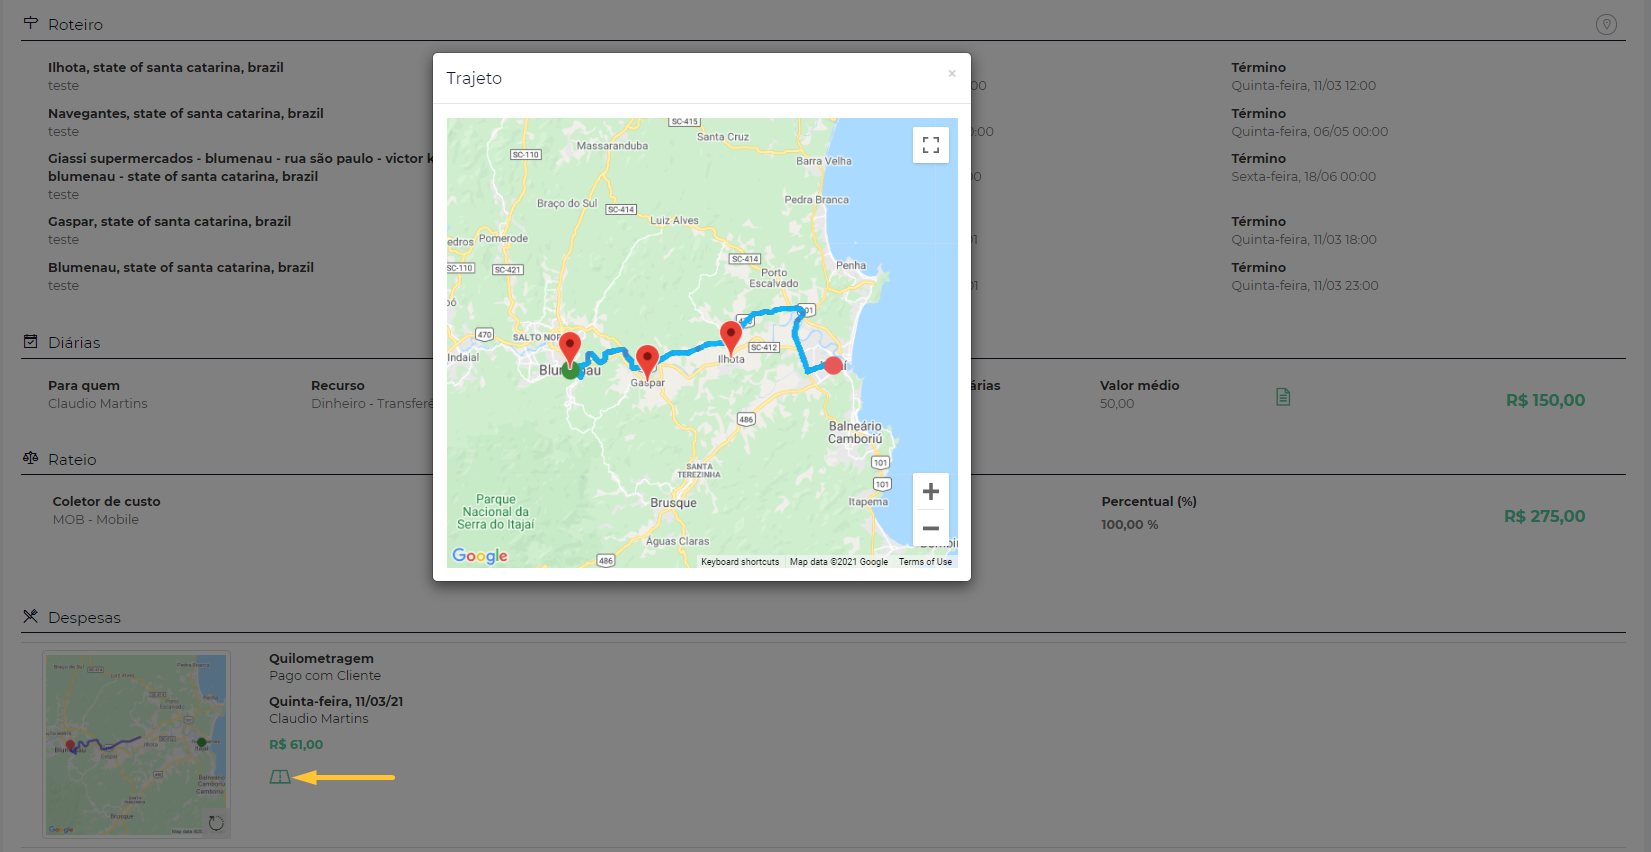The height and width of the screenshot is (852, 1651).
Task: Toggle fullscreen view on the Trajeto map
Action: tap(930, 145)
